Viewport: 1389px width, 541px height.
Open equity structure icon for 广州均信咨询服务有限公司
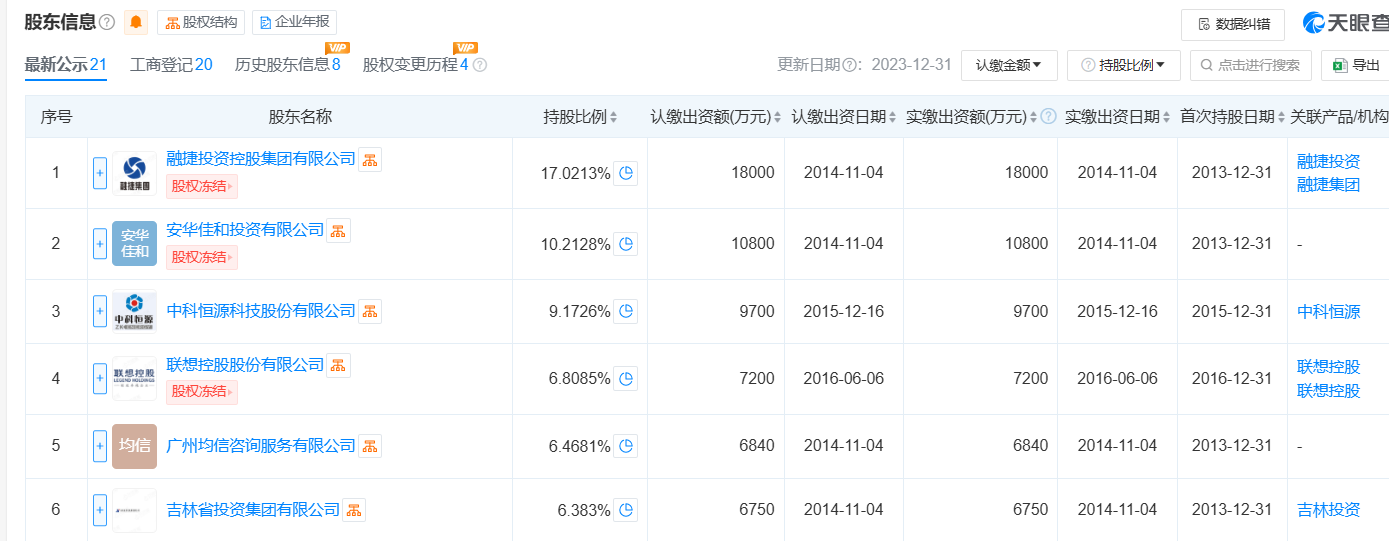pos(370,446)
